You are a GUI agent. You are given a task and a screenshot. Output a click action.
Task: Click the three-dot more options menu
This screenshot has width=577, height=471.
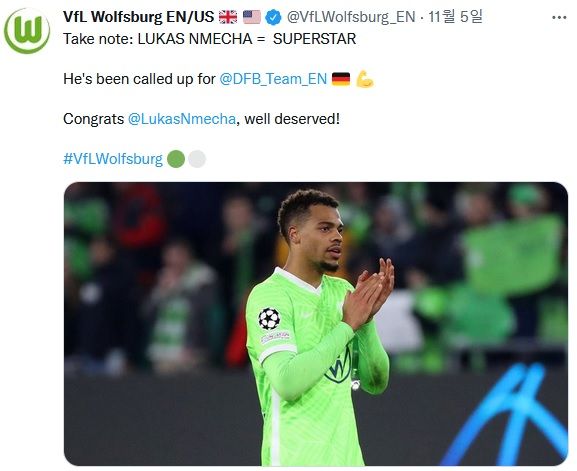(x=559, y=17)
